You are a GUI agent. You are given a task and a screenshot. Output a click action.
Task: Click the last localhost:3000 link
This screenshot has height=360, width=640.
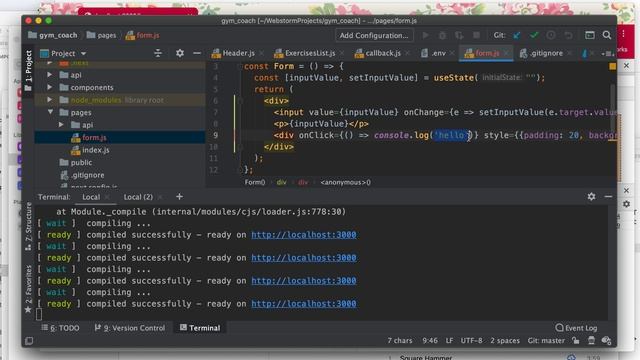[x=304, y=304]
